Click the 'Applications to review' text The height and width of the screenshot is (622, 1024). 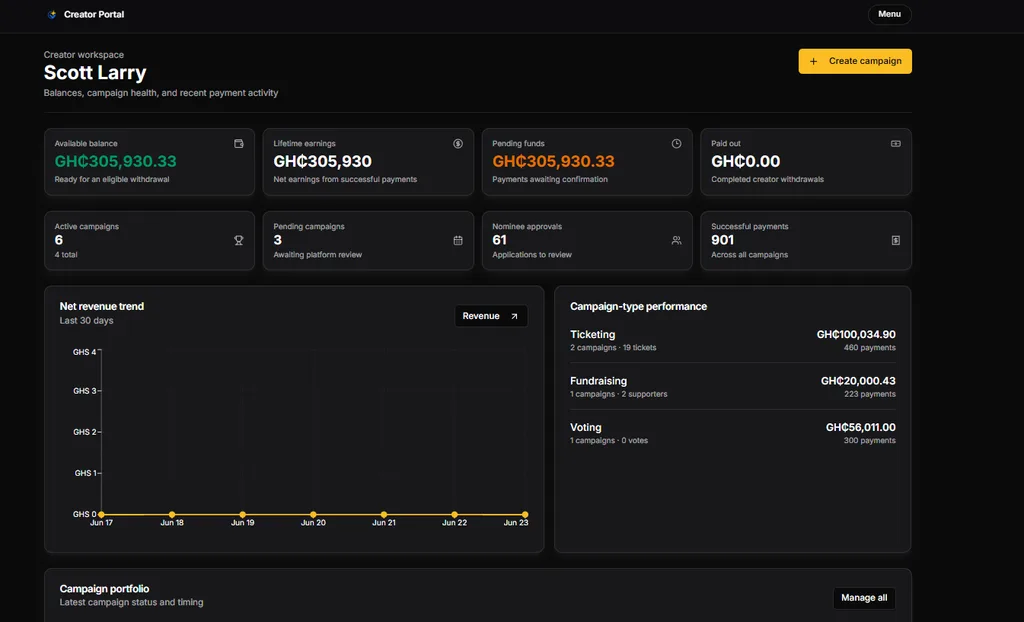click(x=532, y=255)
